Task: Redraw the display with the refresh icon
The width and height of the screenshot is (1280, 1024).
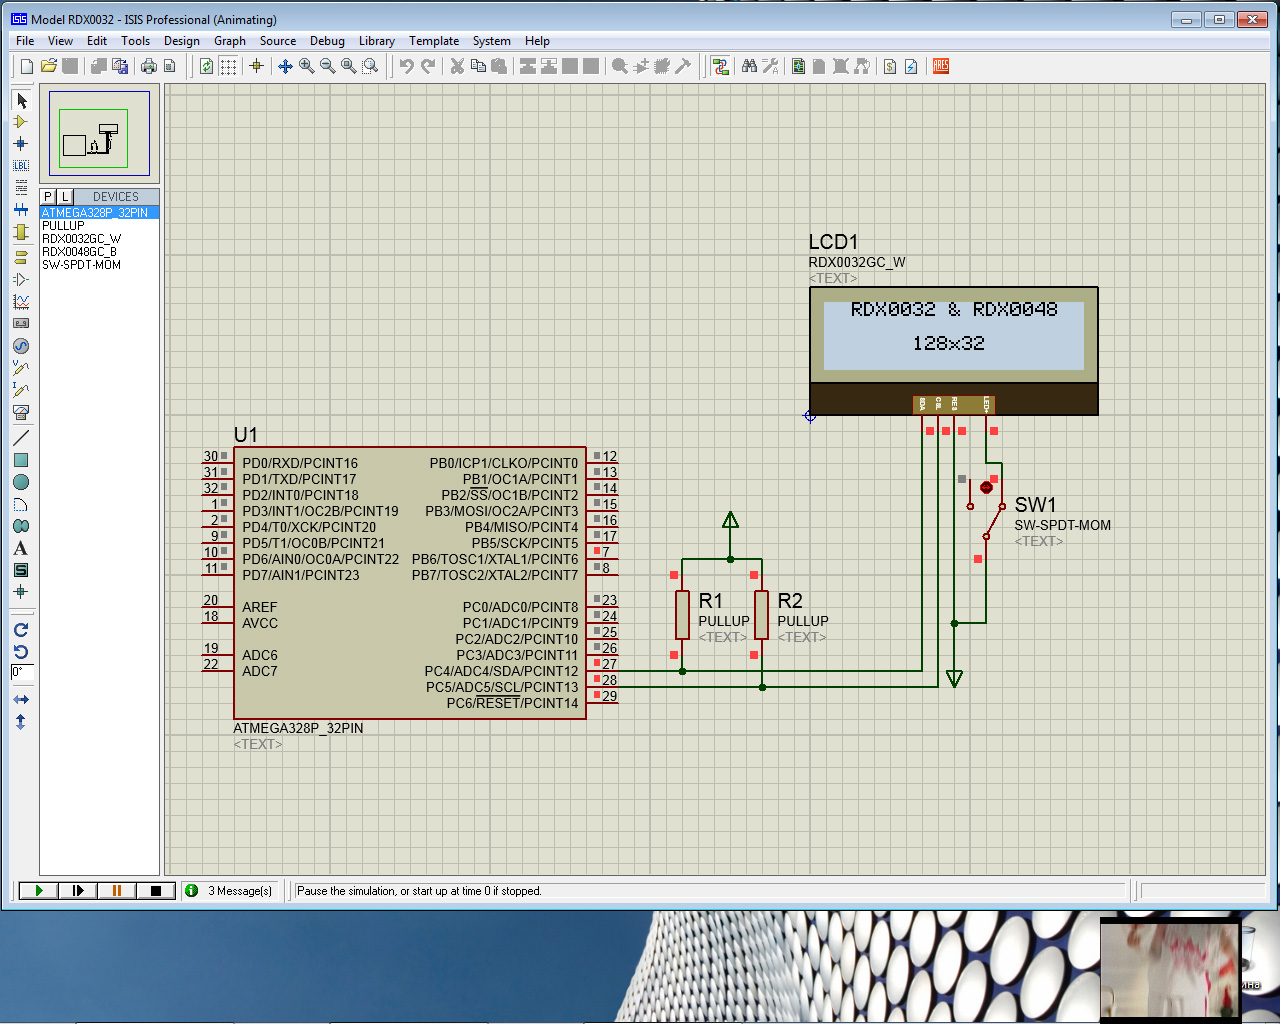Action: pos(206,66)
